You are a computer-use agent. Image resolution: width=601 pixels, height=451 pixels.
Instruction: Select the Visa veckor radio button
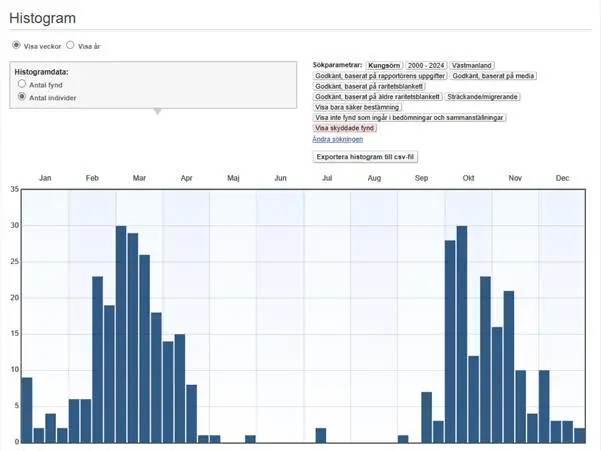coord(16,45)
